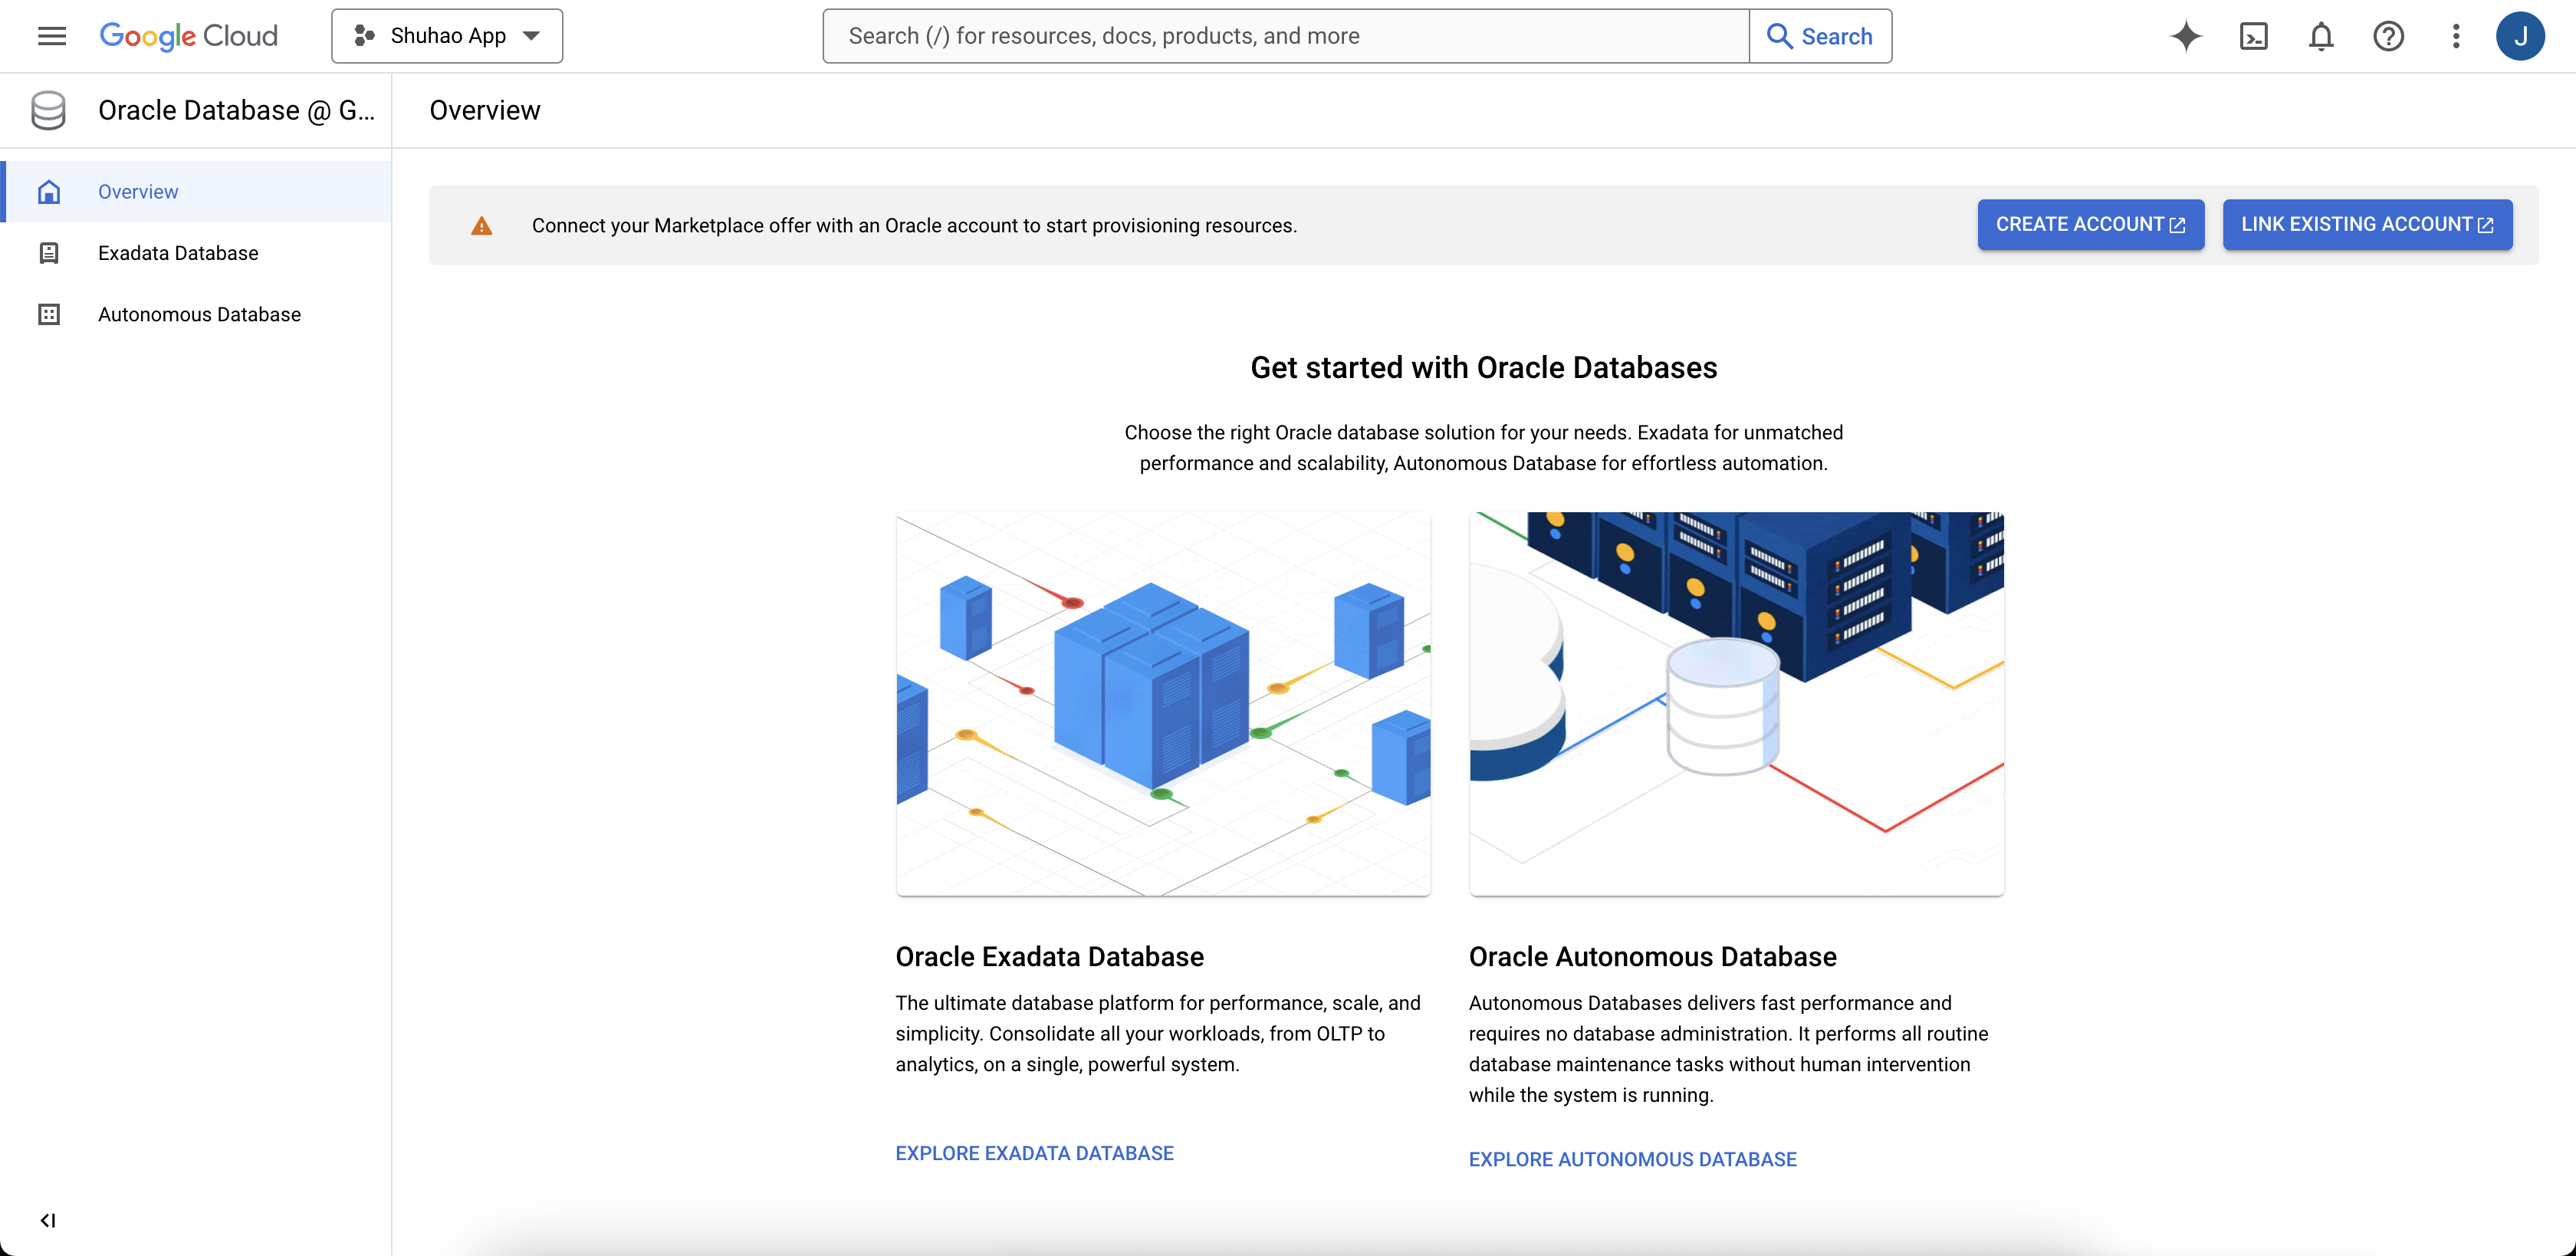Open the navigation hamburger menu
The height and width of the screenshot is (1256, 2576).
(x=52, y=36)
